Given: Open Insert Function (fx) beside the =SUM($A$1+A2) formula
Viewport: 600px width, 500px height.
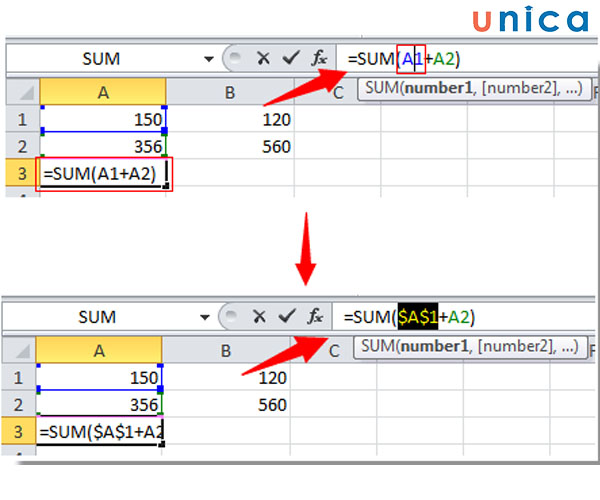Looking at the screenshot, I should pyautogui.click(x=317, y=317).
